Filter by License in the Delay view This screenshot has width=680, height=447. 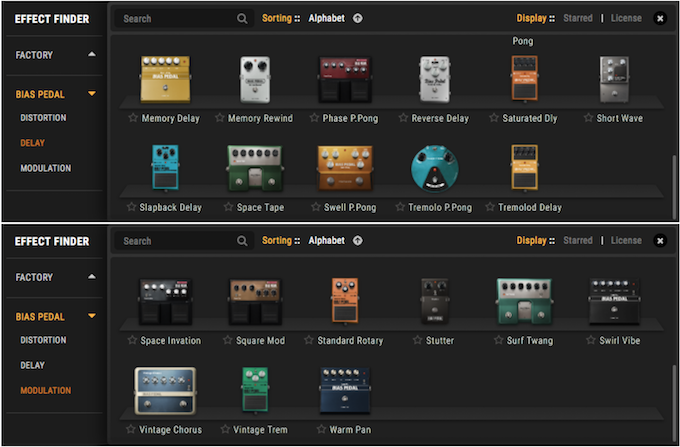click(x=626, y=19)
